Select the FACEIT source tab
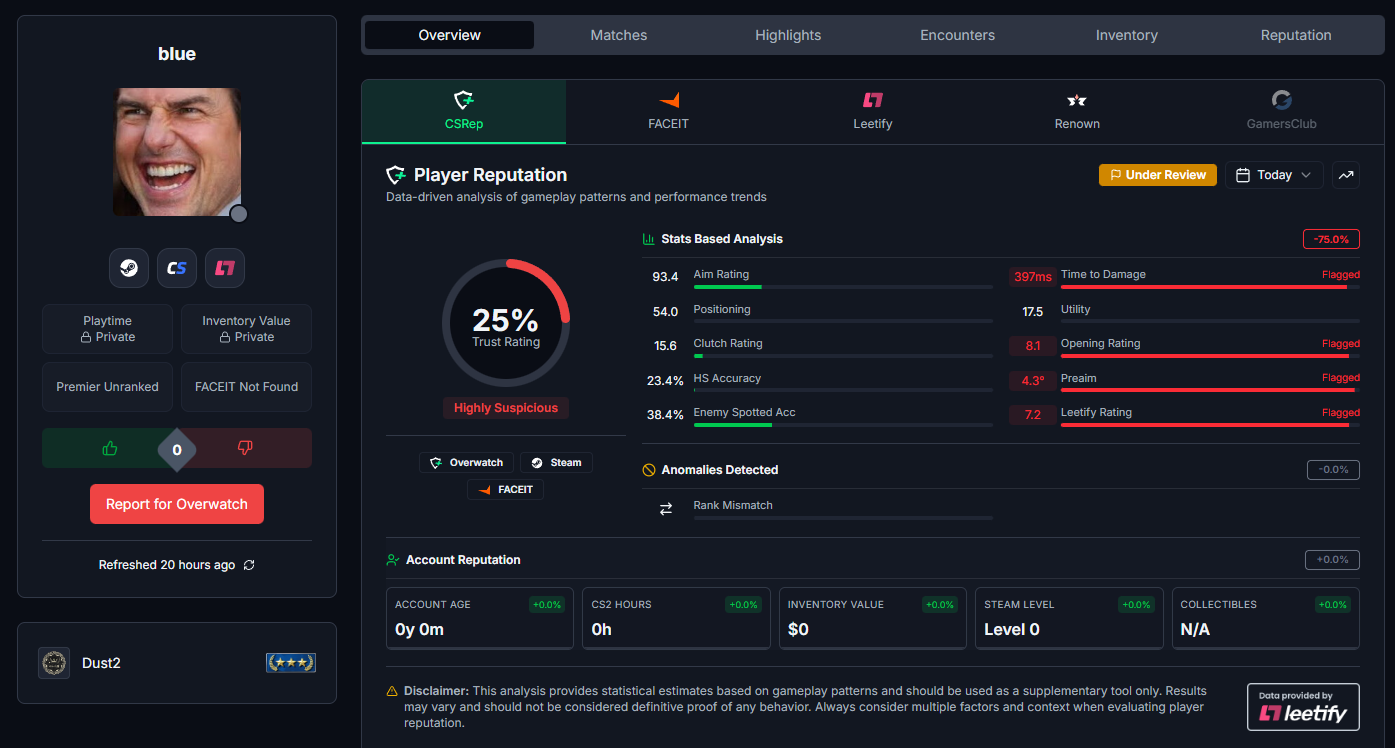This screenshot has width=1395, height=748. tap(668, 112)
